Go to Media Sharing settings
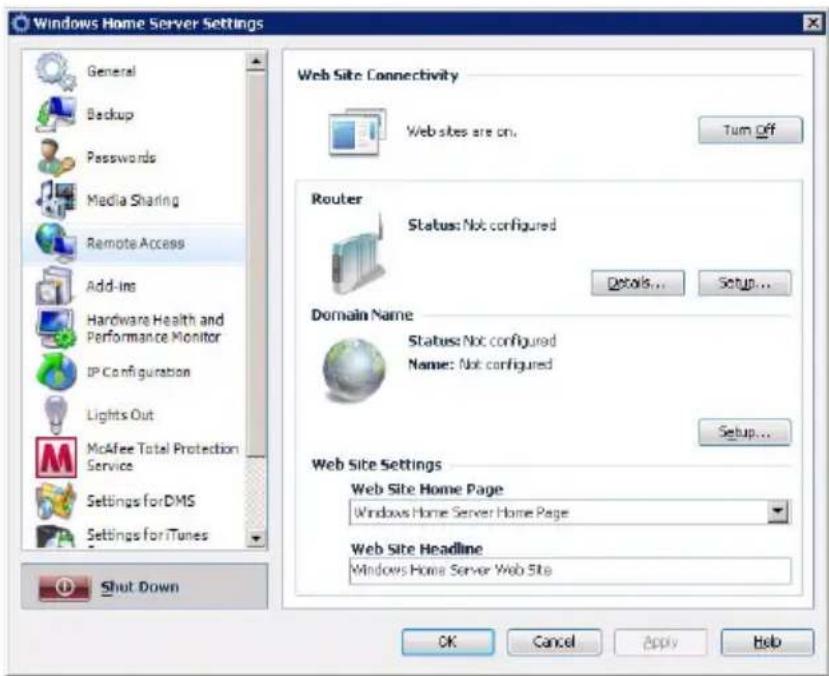829x676 pixels. coord(133,200)
